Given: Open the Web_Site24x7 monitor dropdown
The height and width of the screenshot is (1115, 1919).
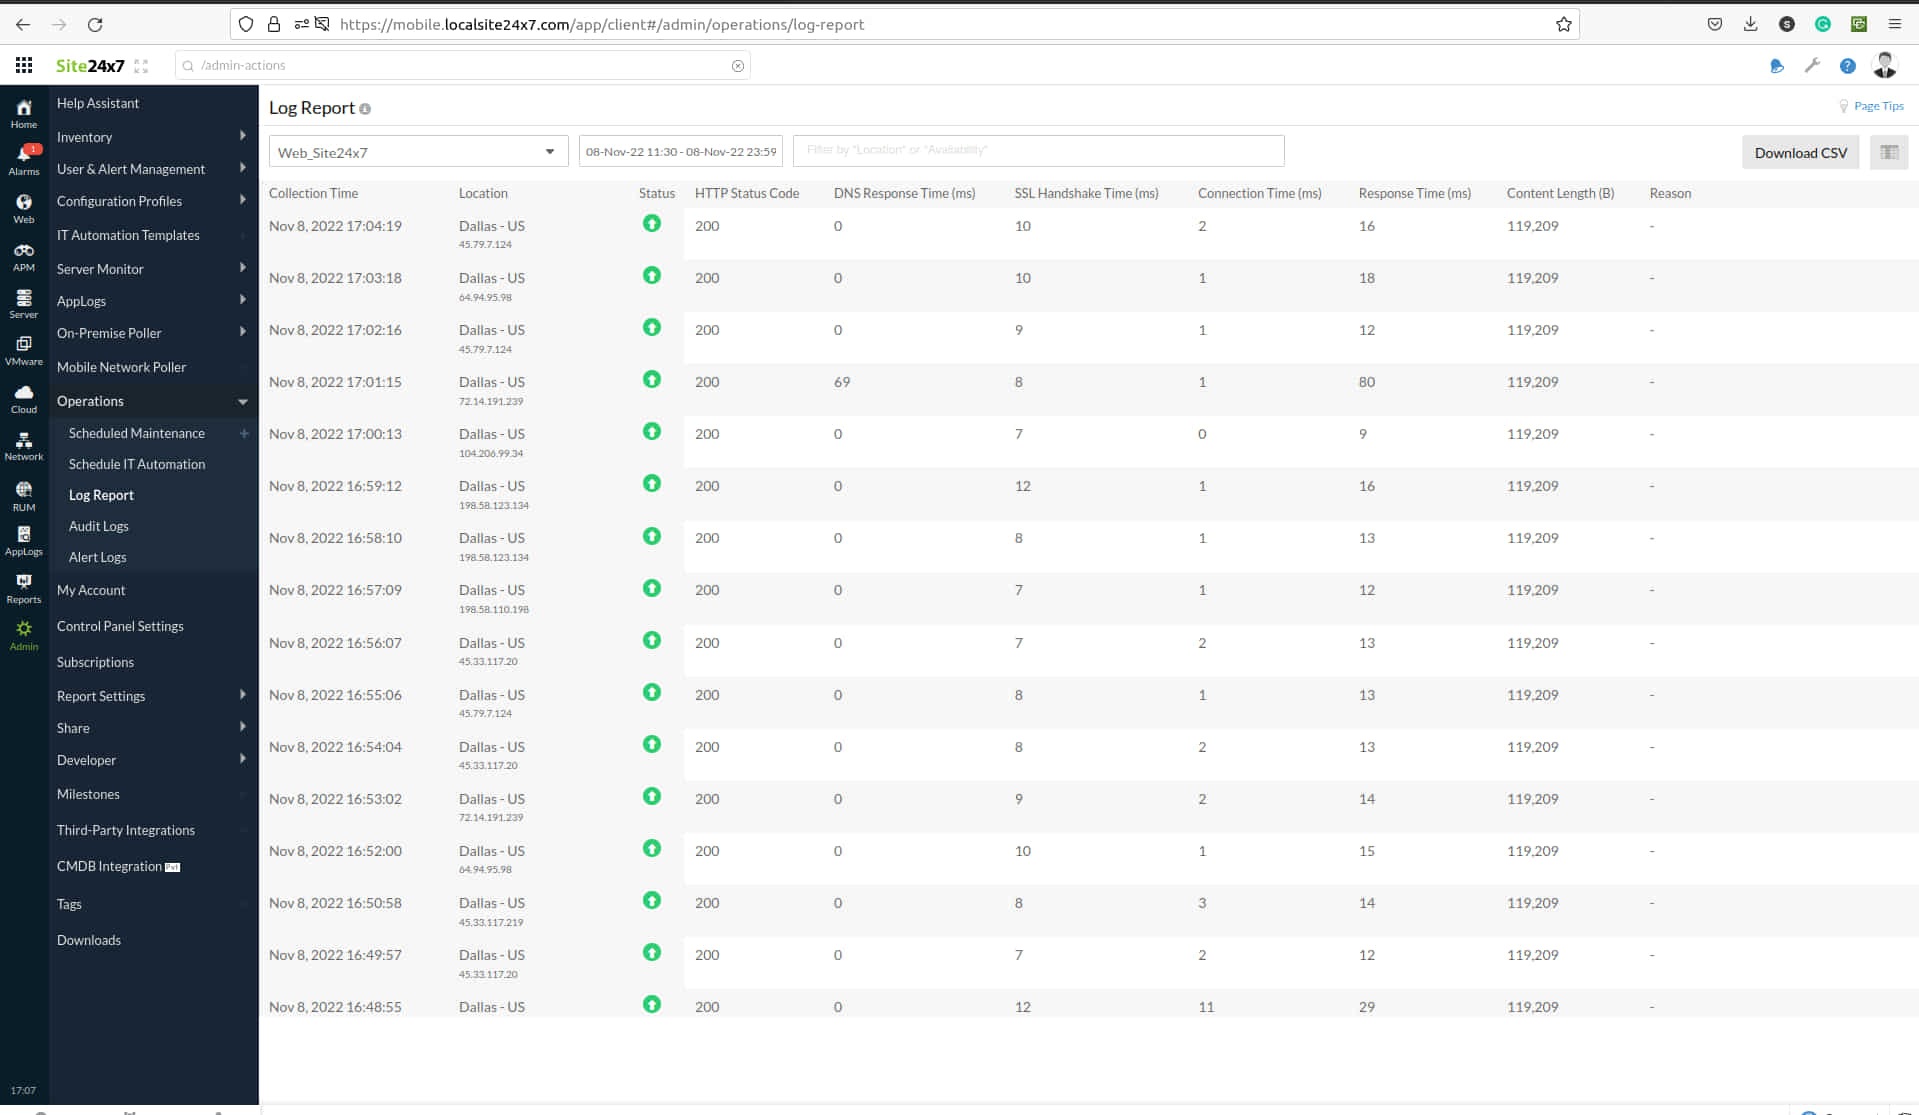Looking at the screenshot, I should 418,151.
